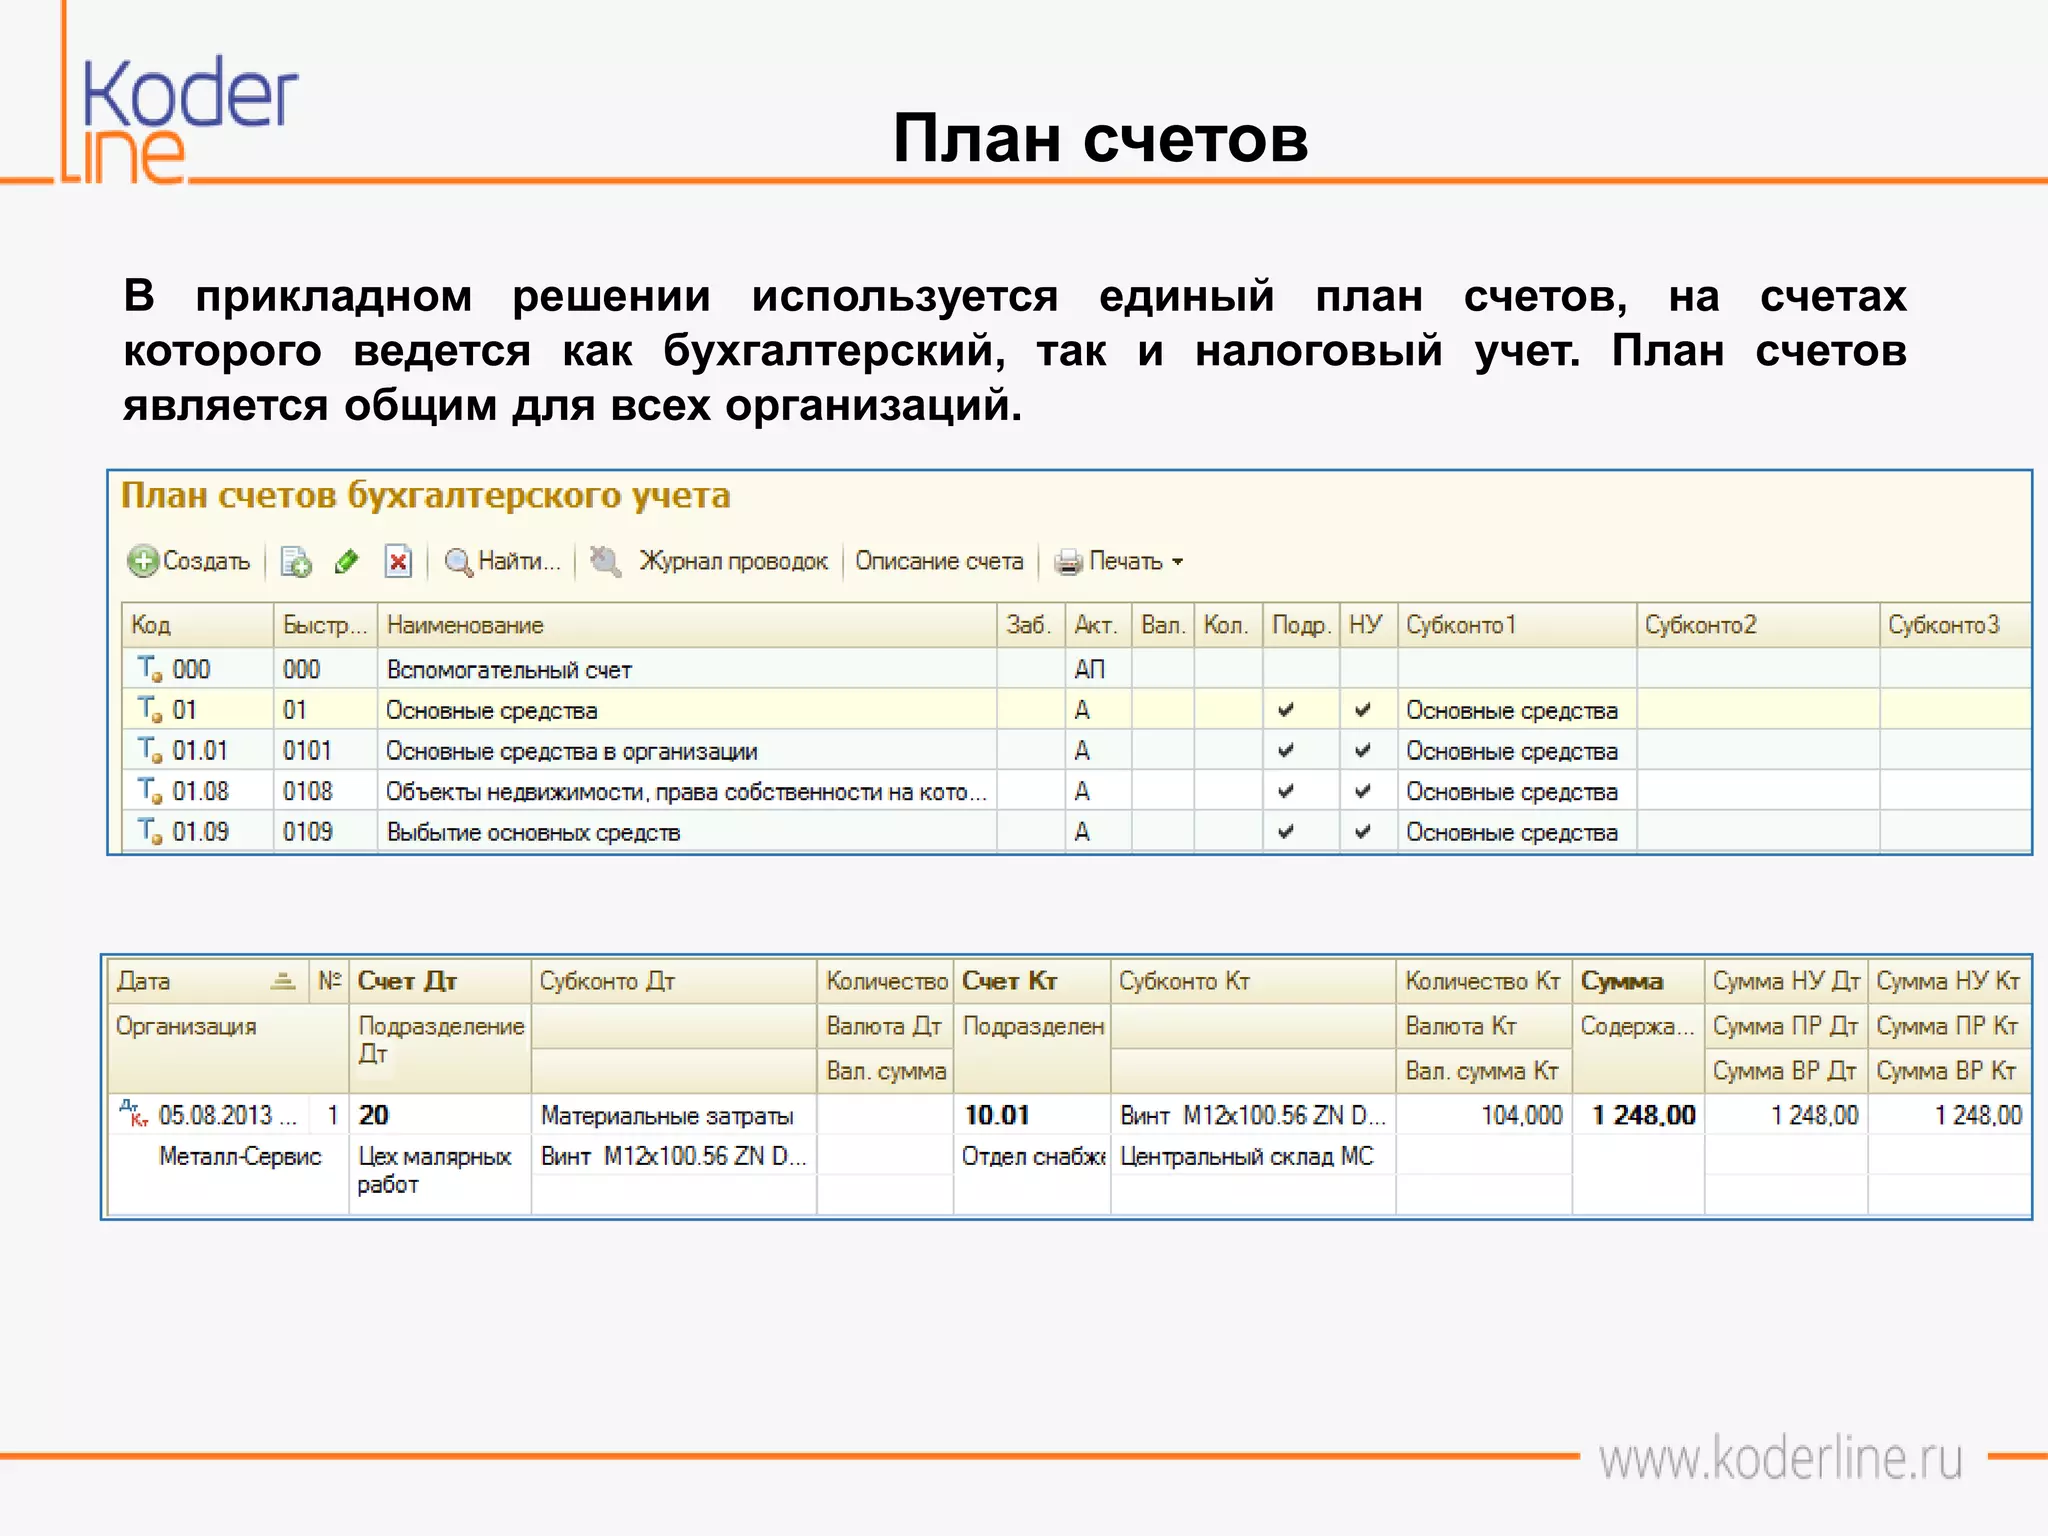Toggle Подр. checkmark in row 01.08

coord(1286,791)
